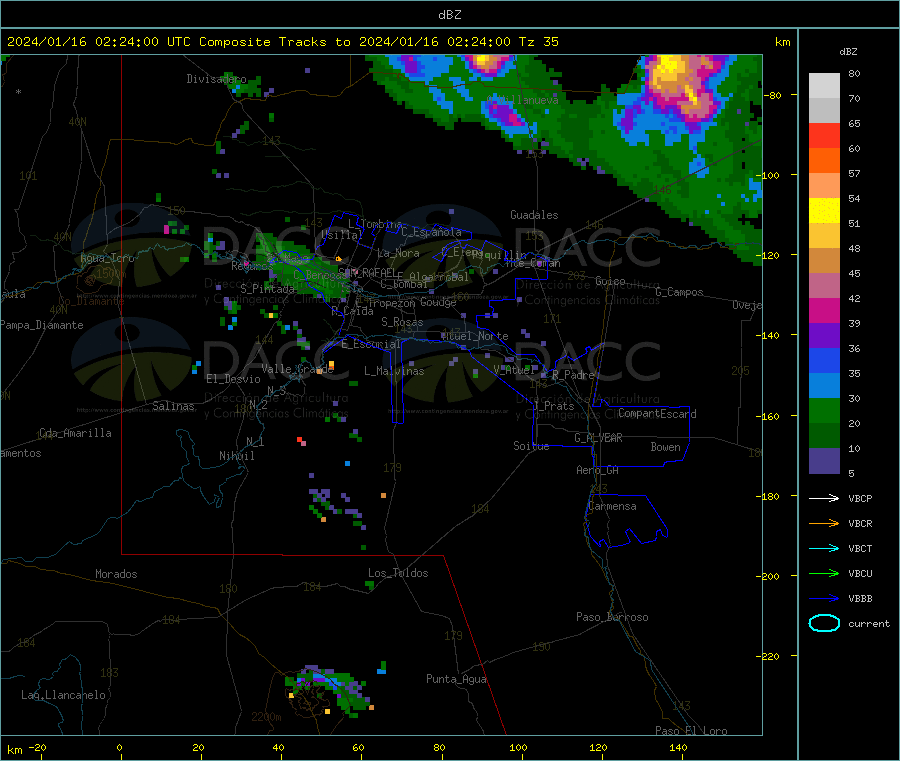Click the 'Paso_Barroso' place label
Image resolution: width=900 pixels, height=761 pixels.
coord(612,617)
